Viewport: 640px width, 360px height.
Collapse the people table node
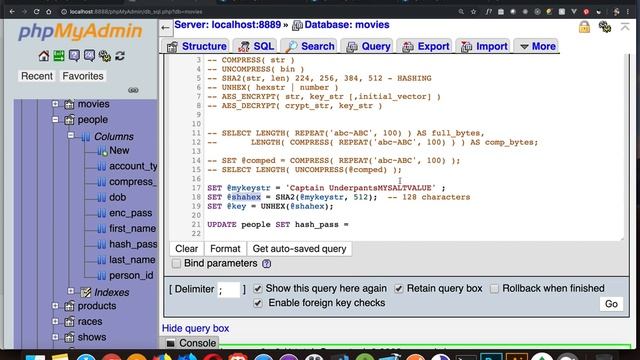tap(55, 120)
